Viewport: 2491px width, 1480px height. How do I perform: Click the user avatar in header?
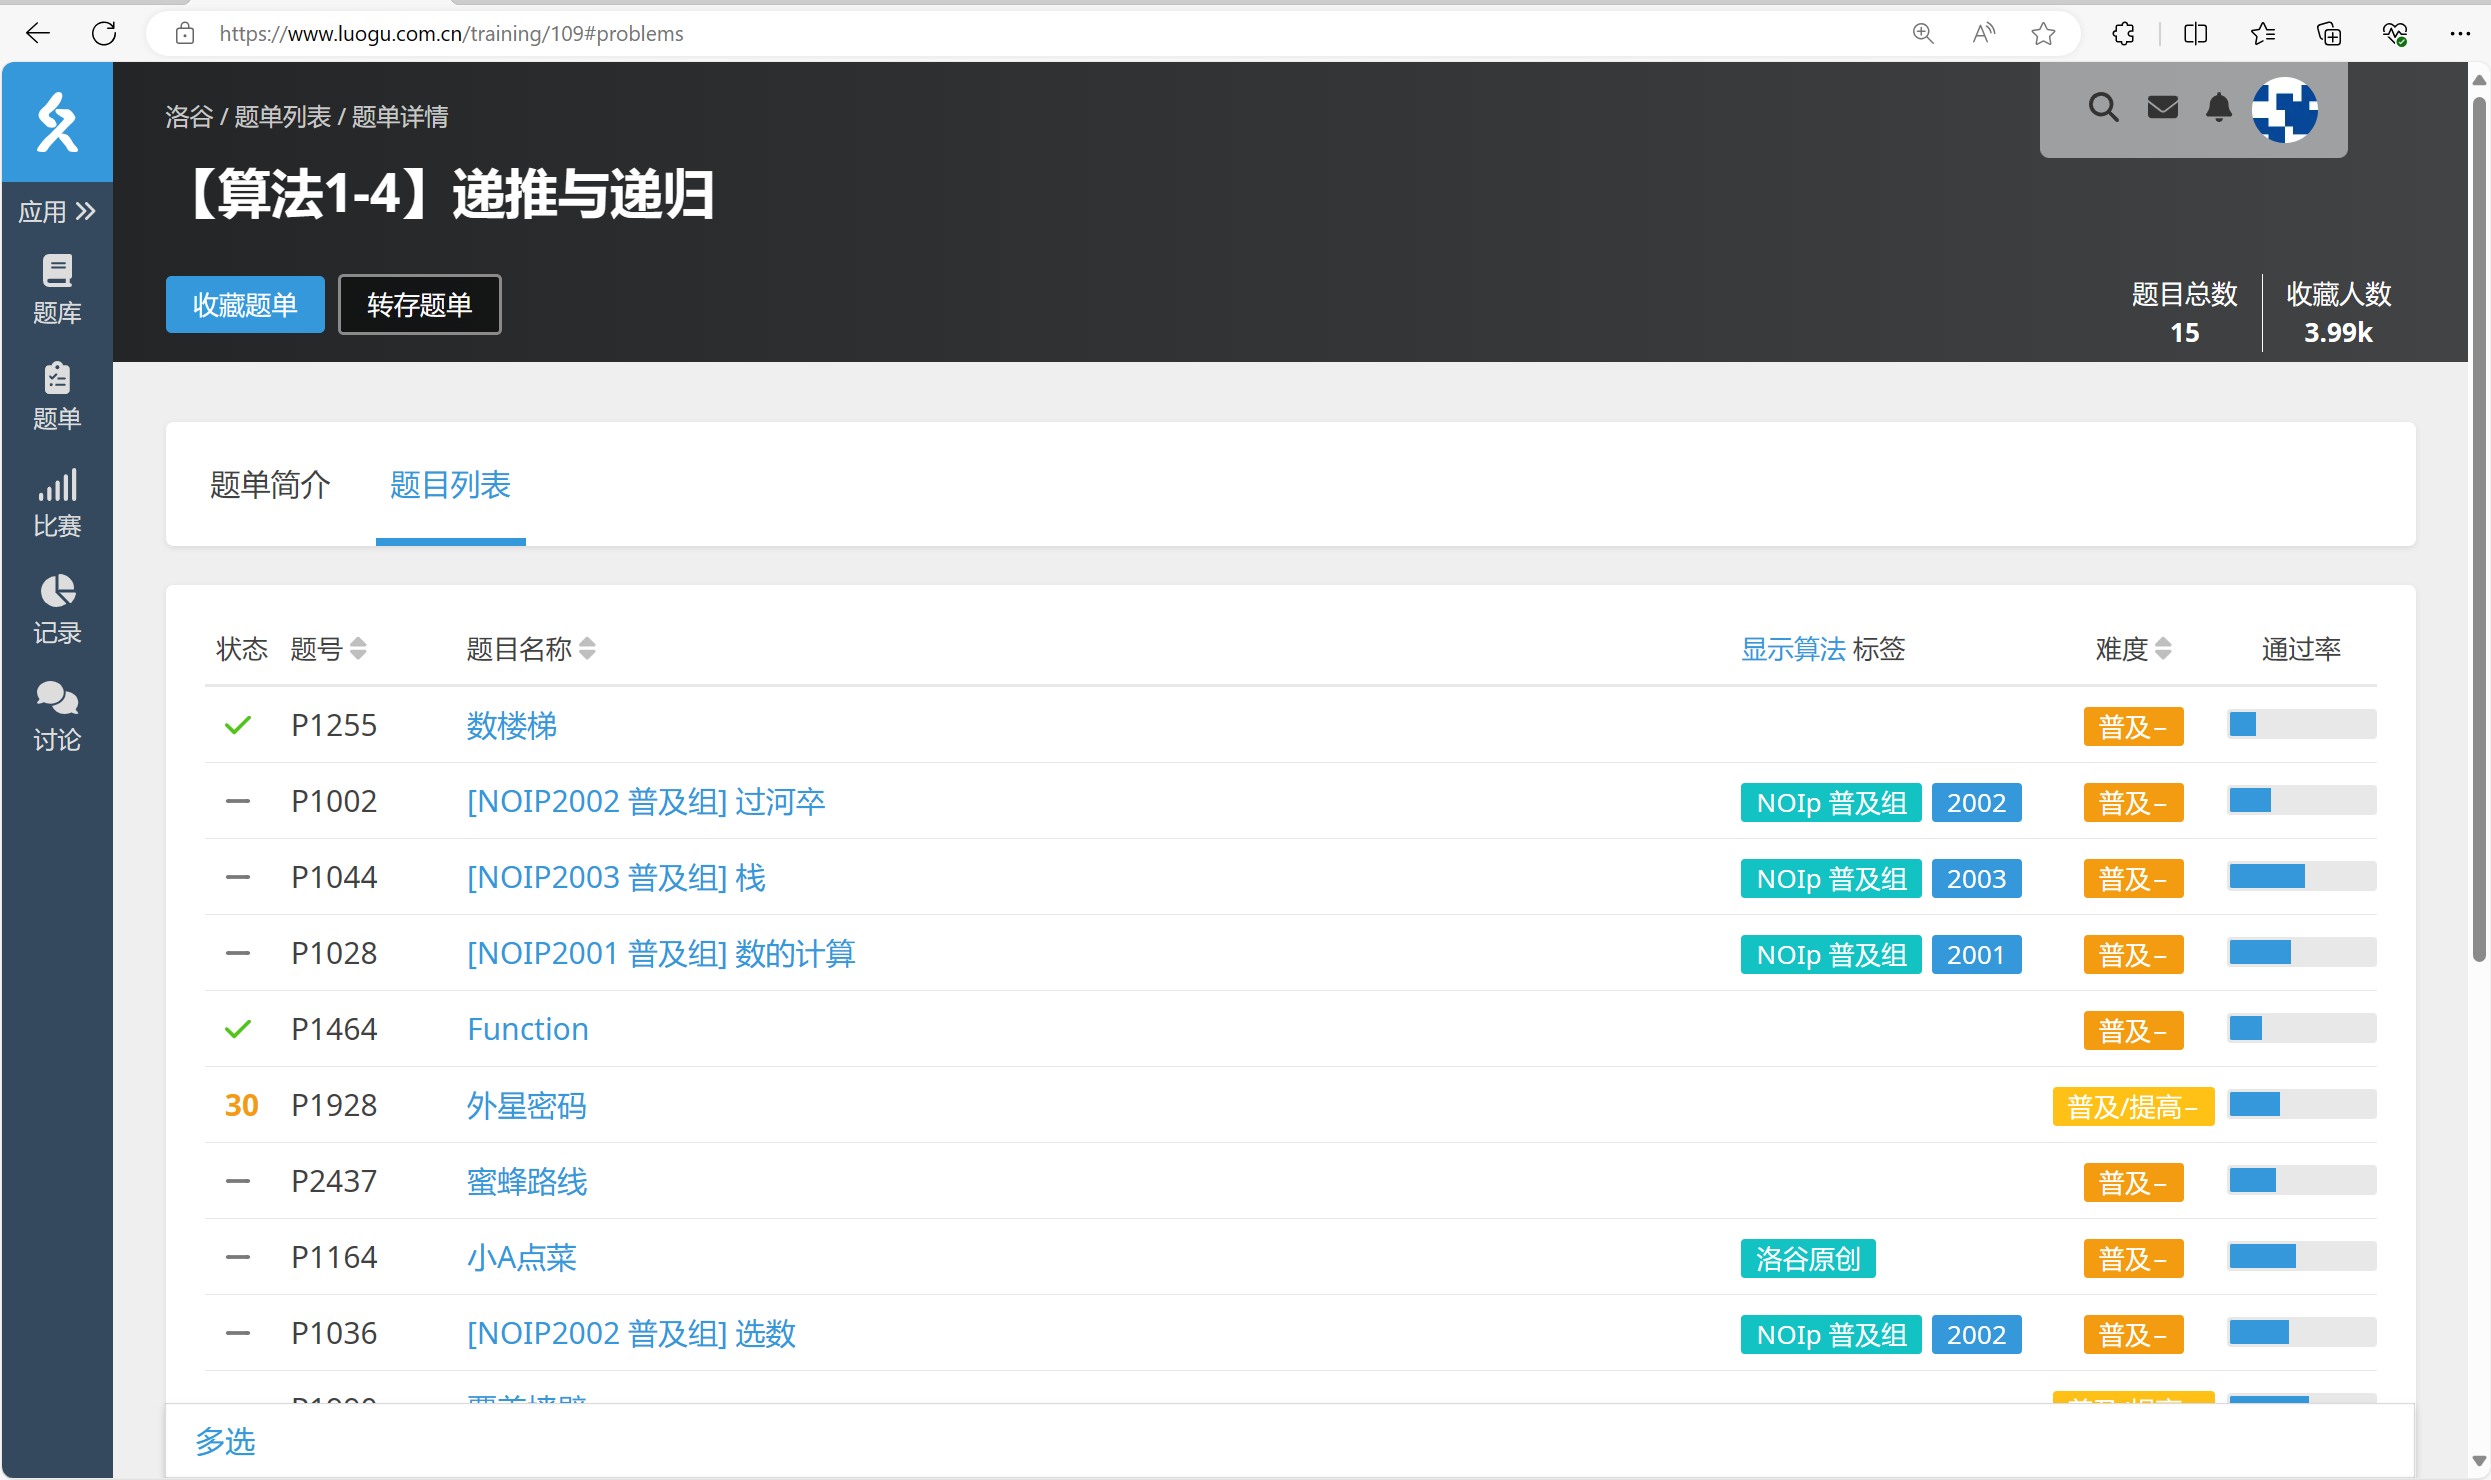[2285, 110]
